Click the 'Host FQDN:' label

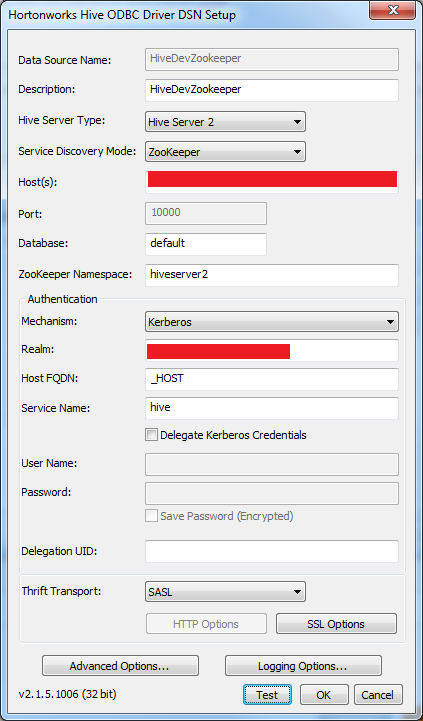[x=51, y=378]
